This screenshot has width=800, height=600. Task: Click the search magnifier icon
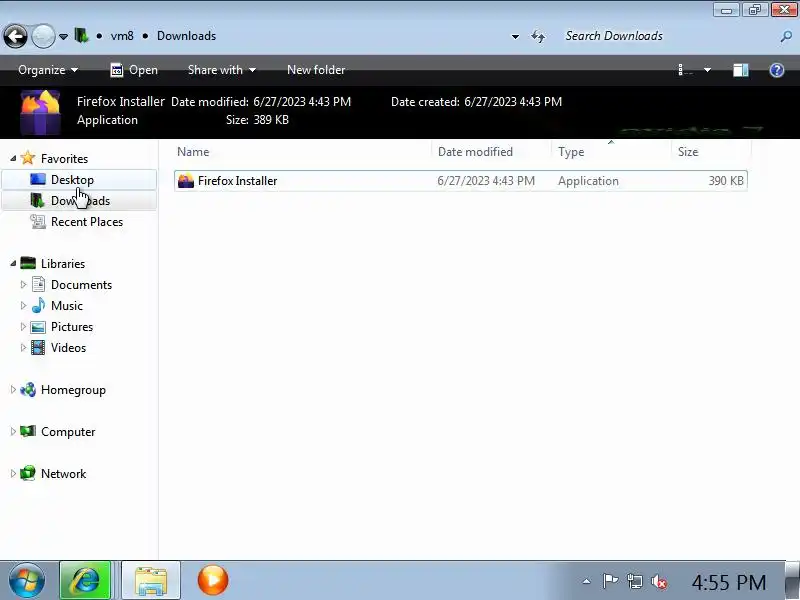point(786,36)
